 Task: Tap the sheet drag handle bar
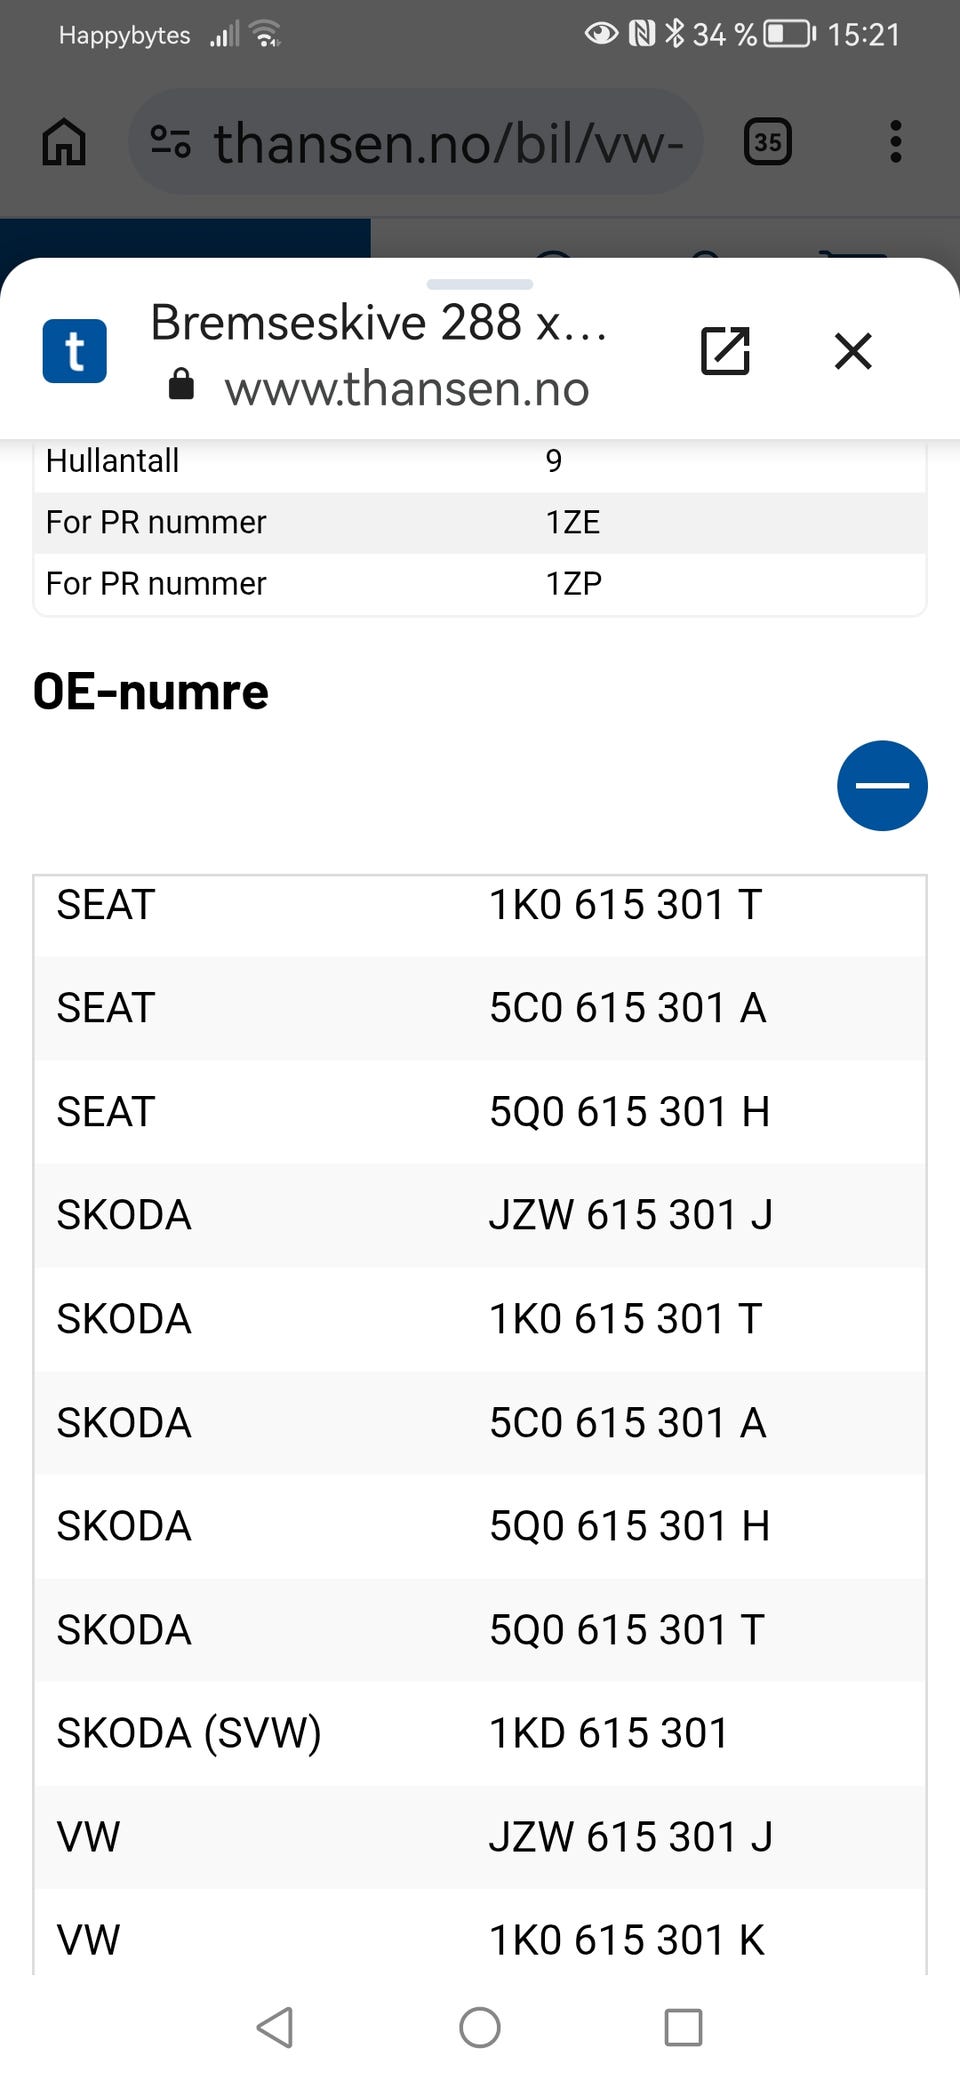480,284
